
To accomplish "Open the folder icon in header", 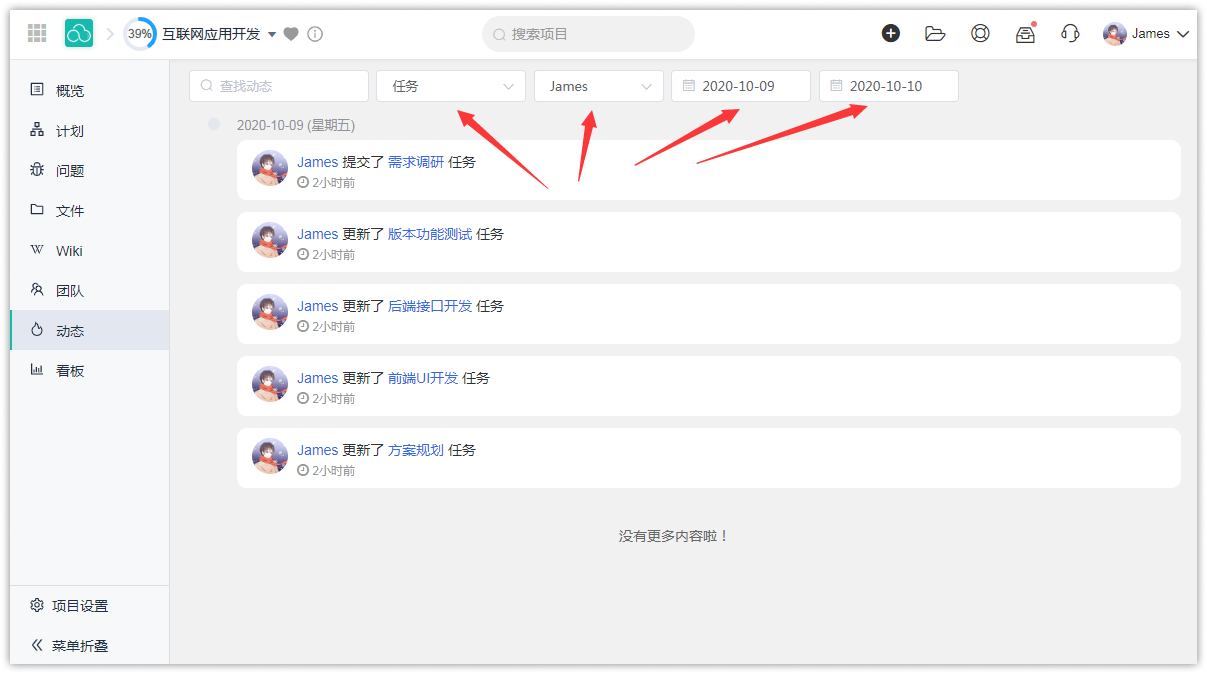I will [935, 33].
